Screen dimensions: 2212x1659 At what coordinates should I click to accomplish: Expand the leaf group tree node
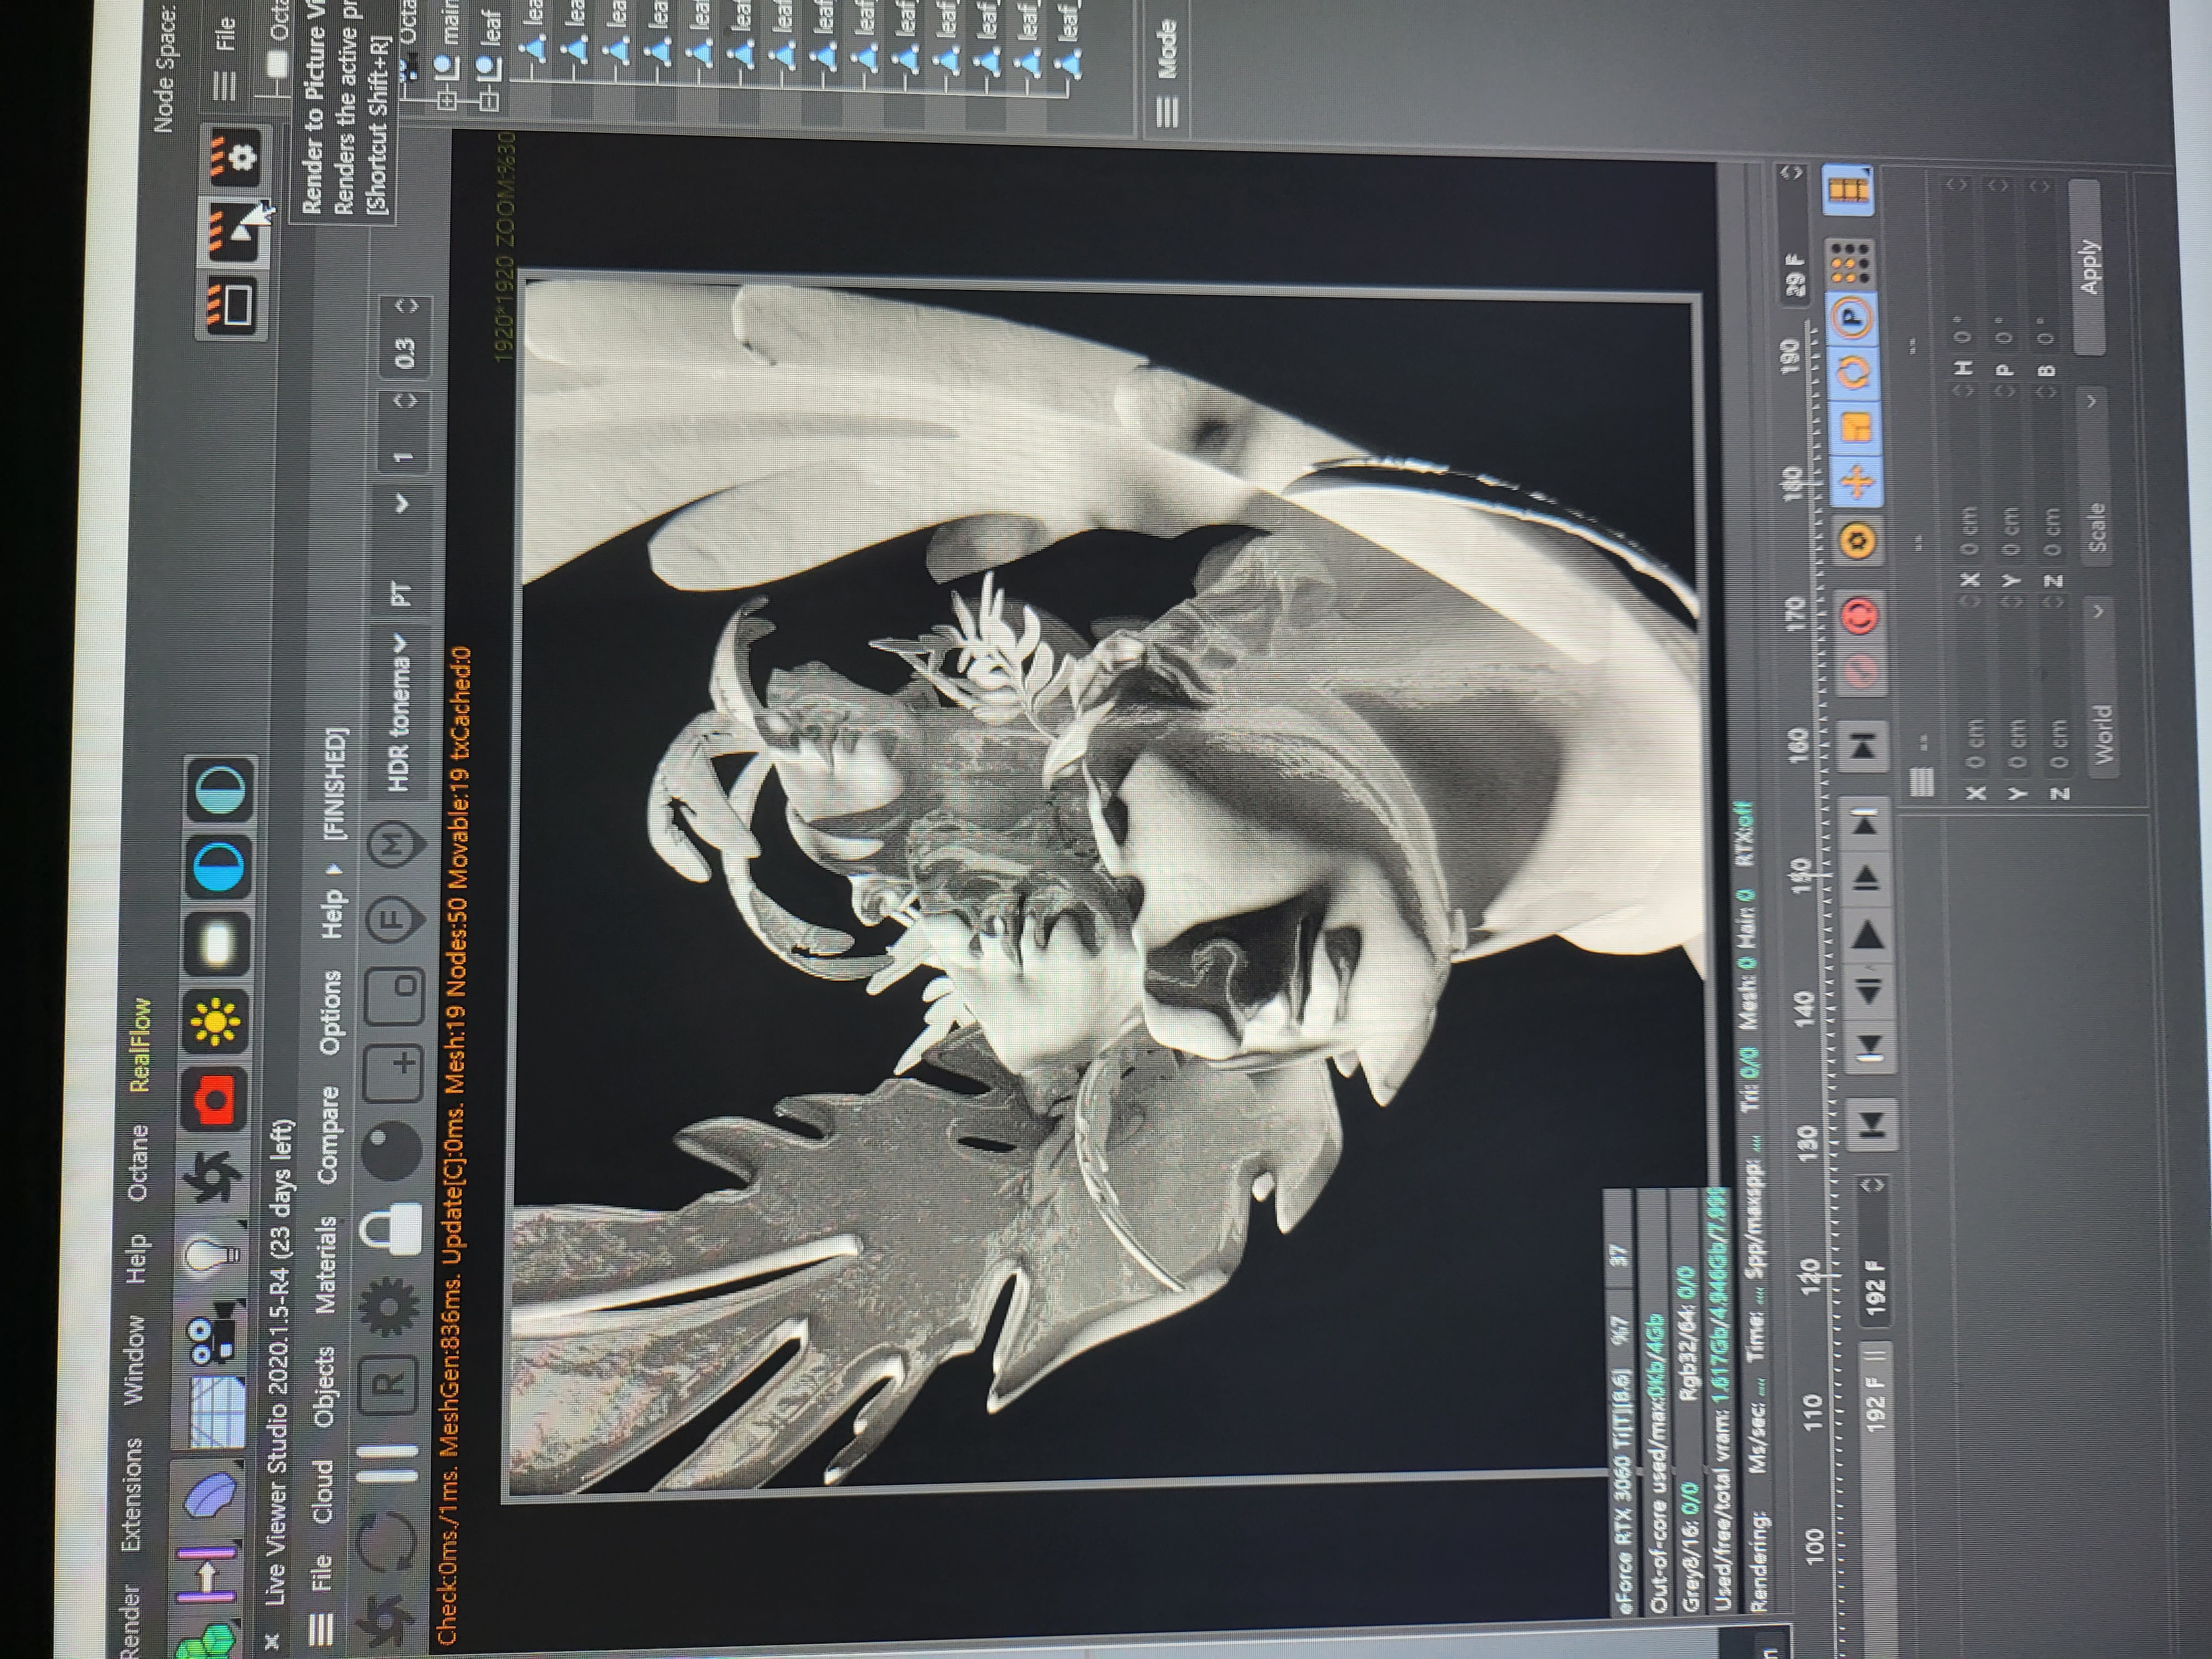[x=489, y=100]
